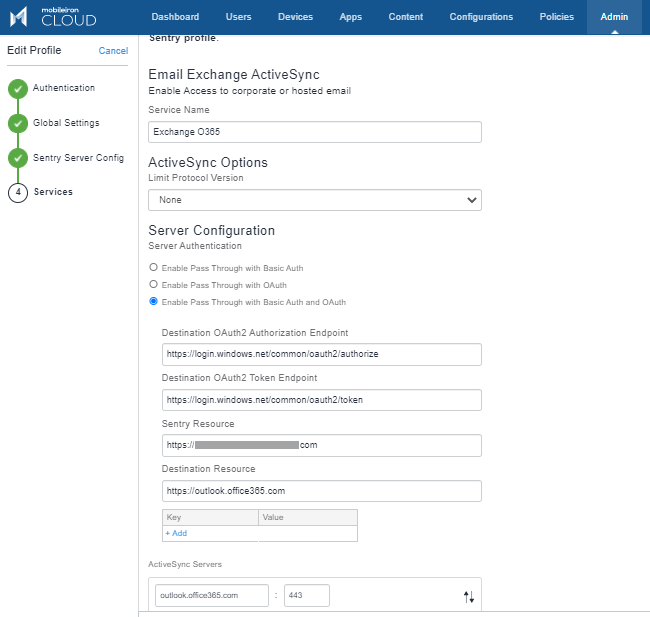Edit the OAuth2 Authorization Endpoint field
This screenshot has width=650, height=617.
[322, 354]
